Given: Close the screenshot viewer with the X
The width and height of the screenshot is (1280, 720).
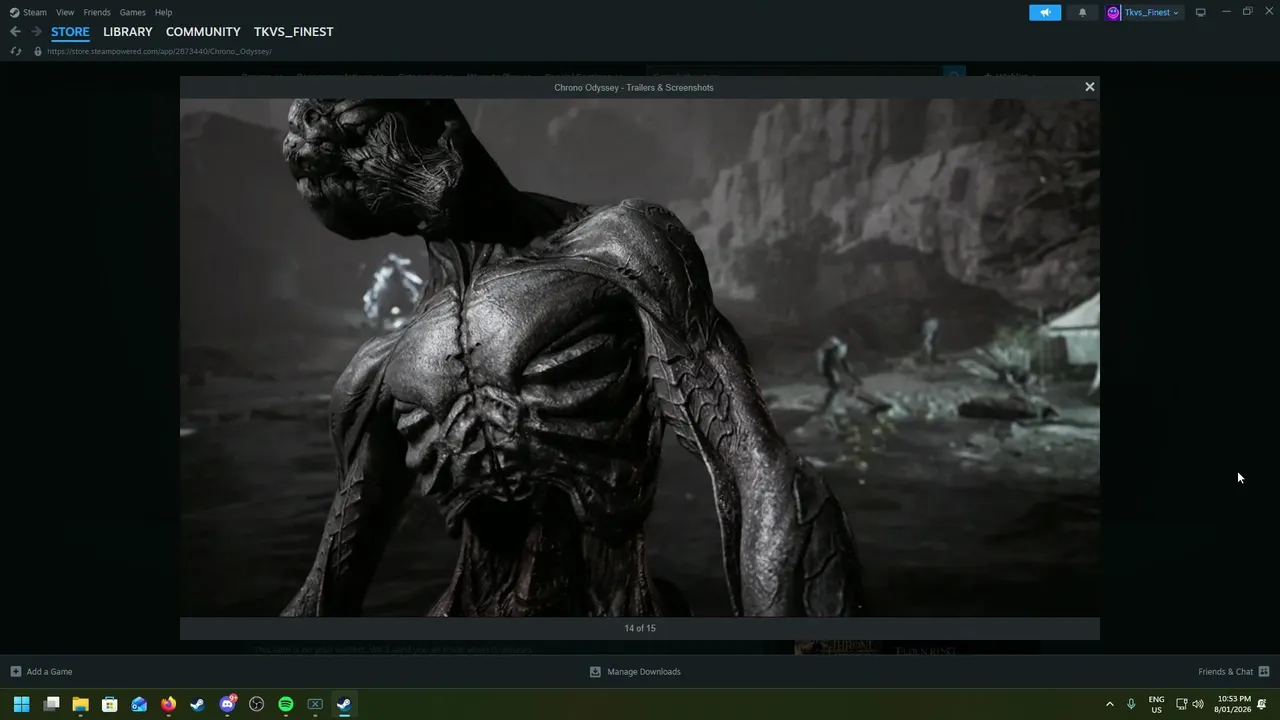Looking at the screenshot, I should 1090,87.
